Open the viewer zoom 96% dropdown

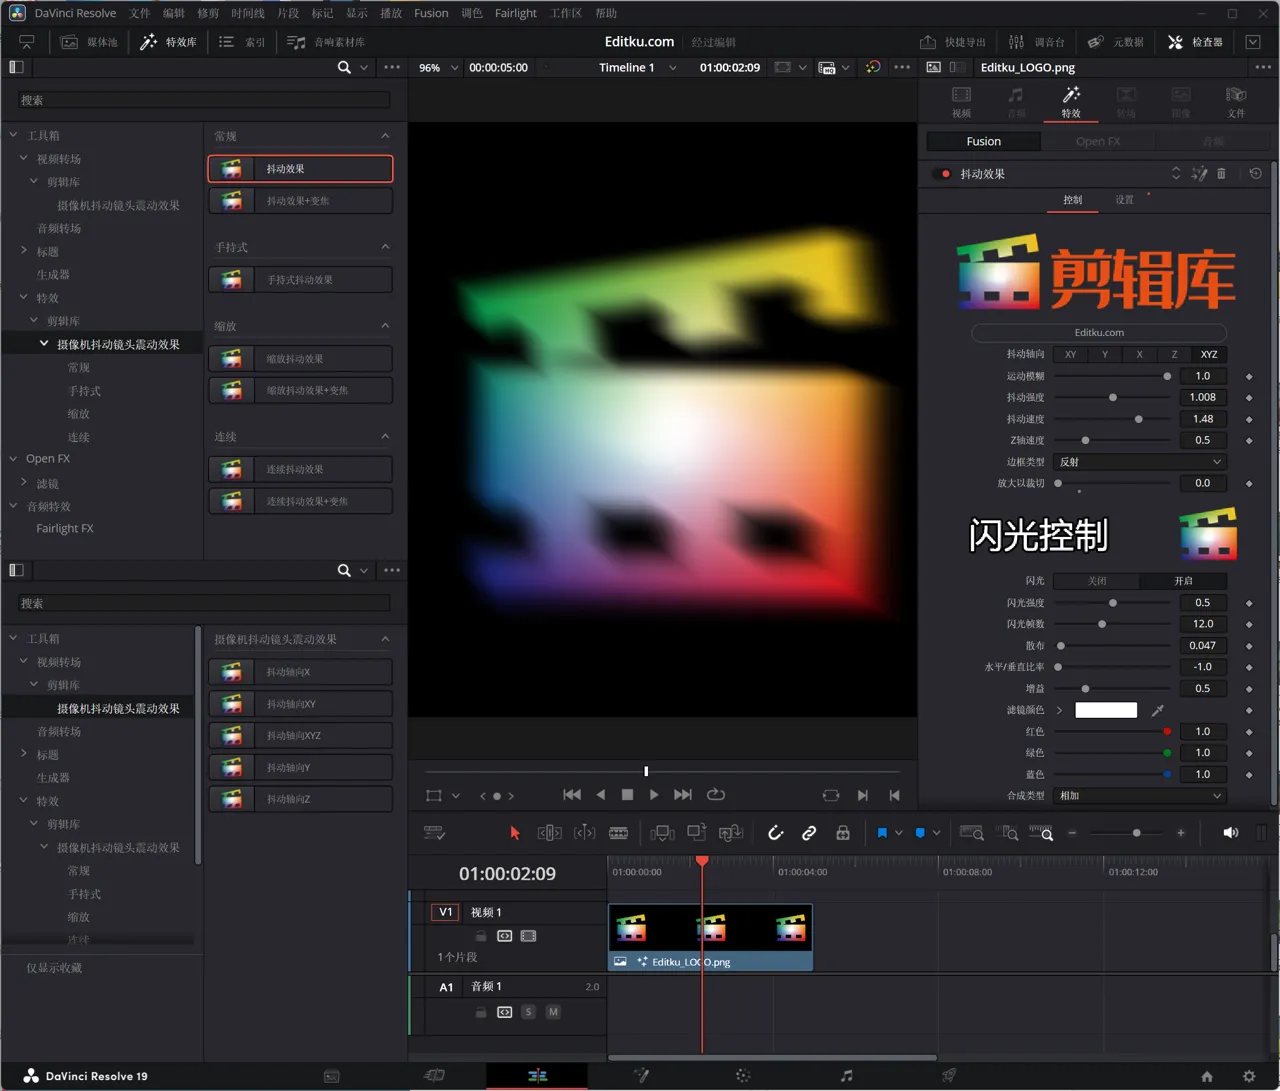[439, 67]
